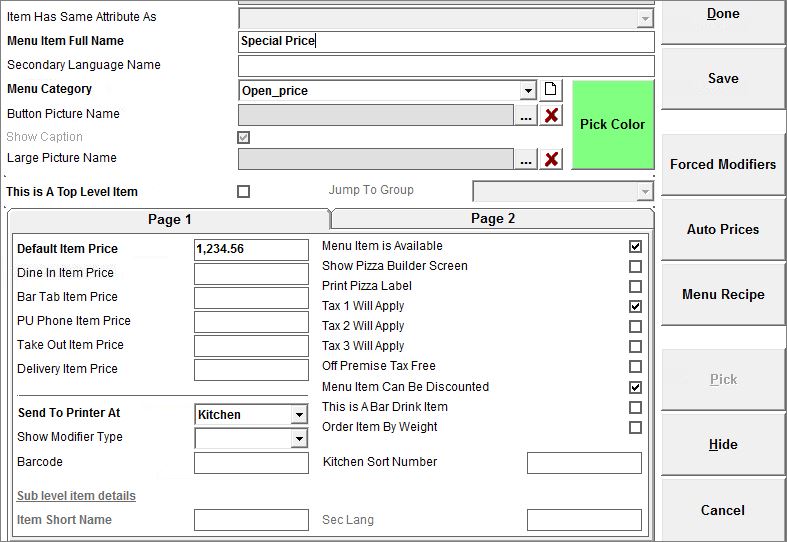787x542 pixels.
Task: Enable Tax 3 Will Apply
Action: [635, 346]
